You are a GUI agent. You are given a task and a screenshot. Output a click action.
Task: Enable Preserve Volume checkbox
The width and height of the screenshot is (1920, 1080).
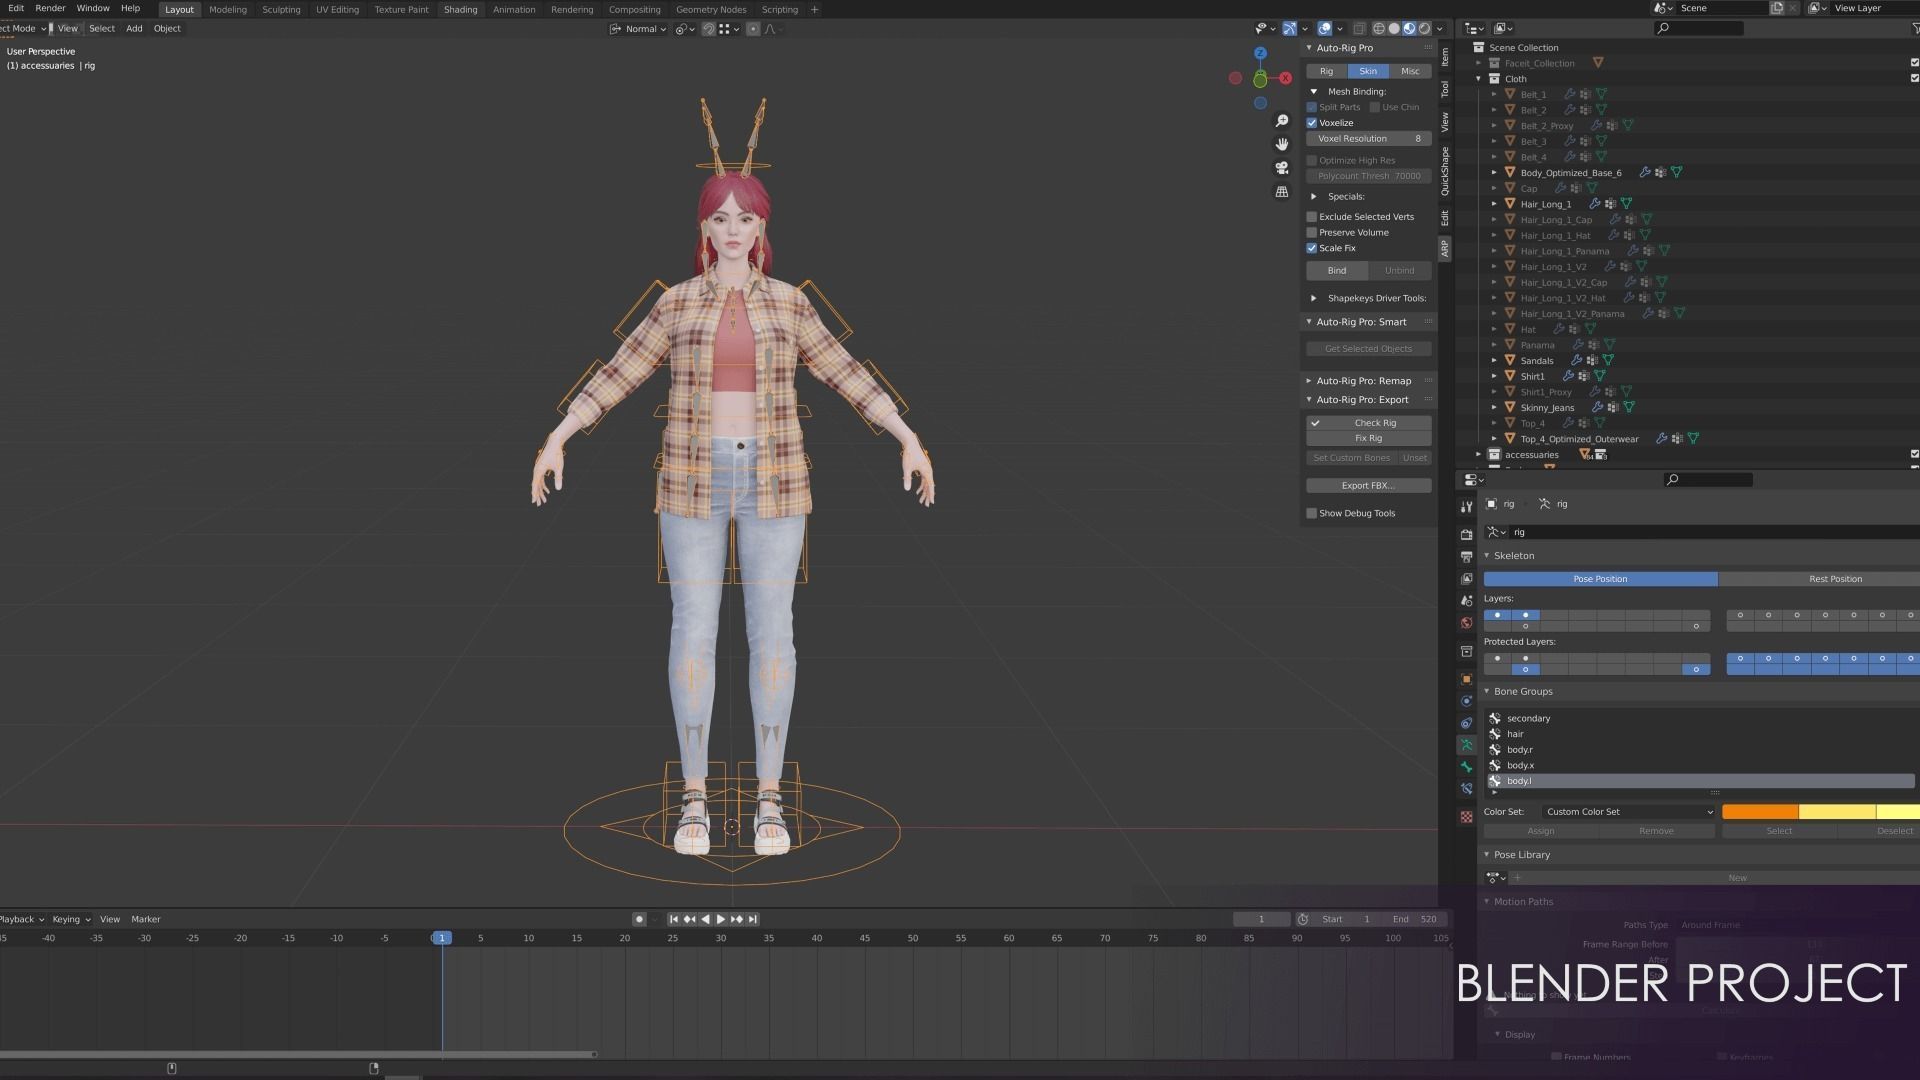(x=1312, y=233)
